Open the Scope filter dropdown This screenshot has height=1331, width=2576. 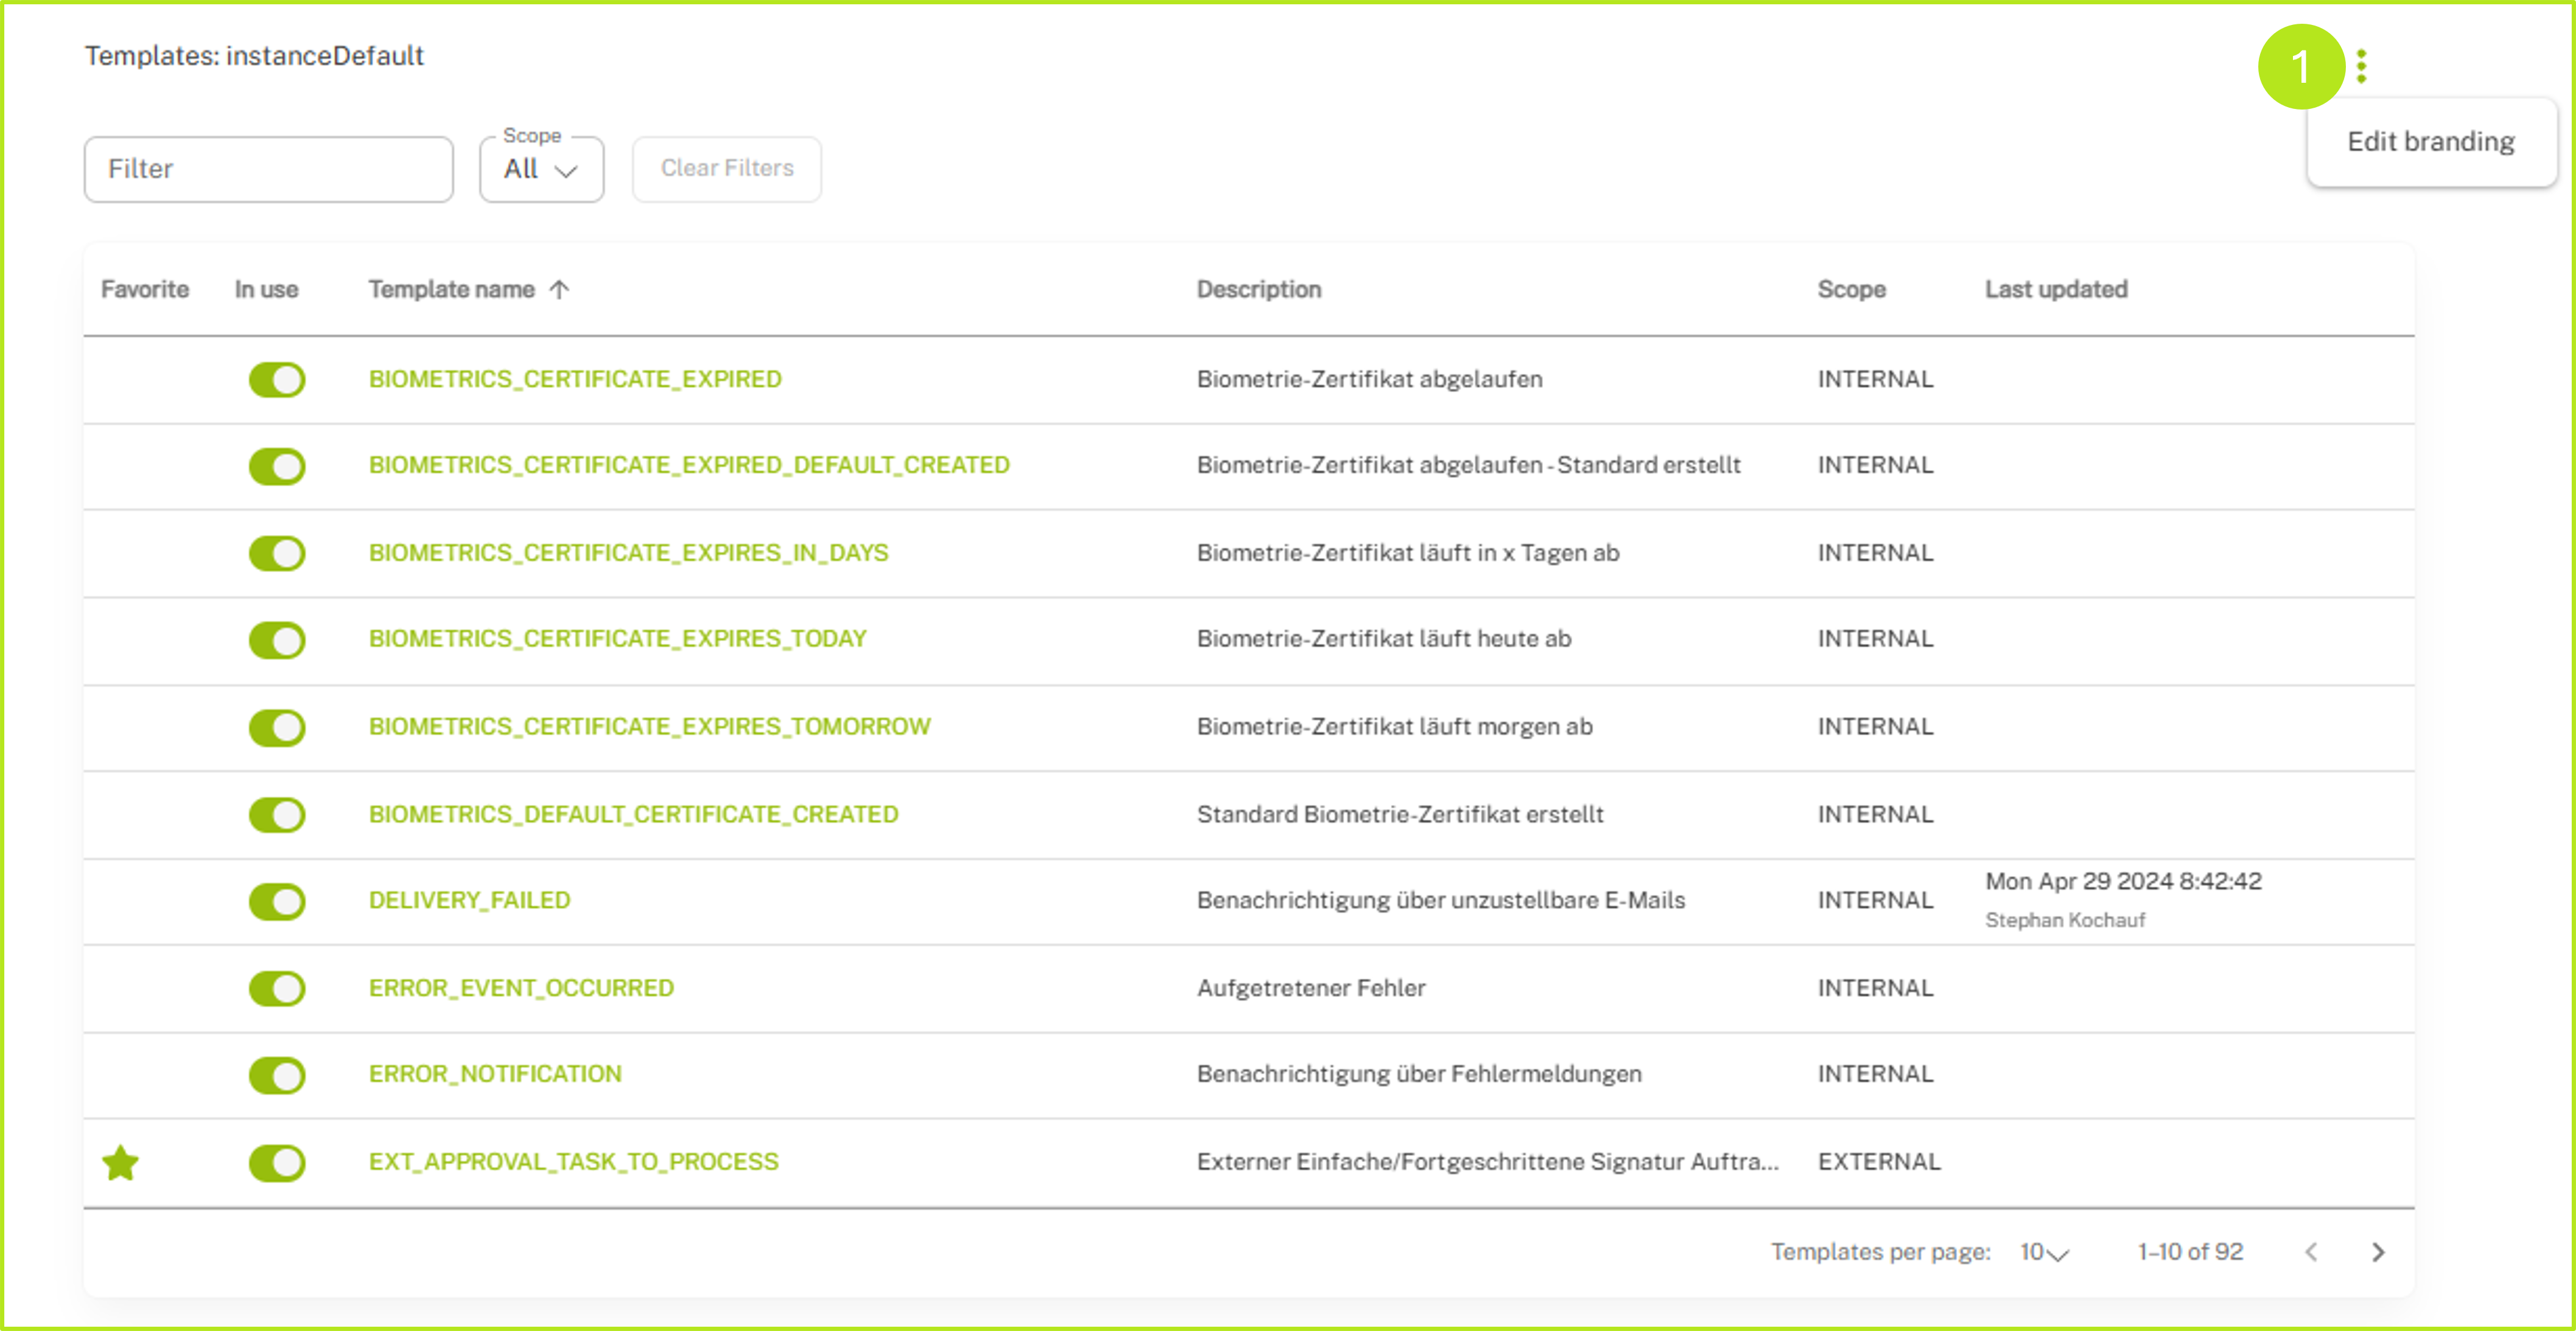[x=541, y=169]
